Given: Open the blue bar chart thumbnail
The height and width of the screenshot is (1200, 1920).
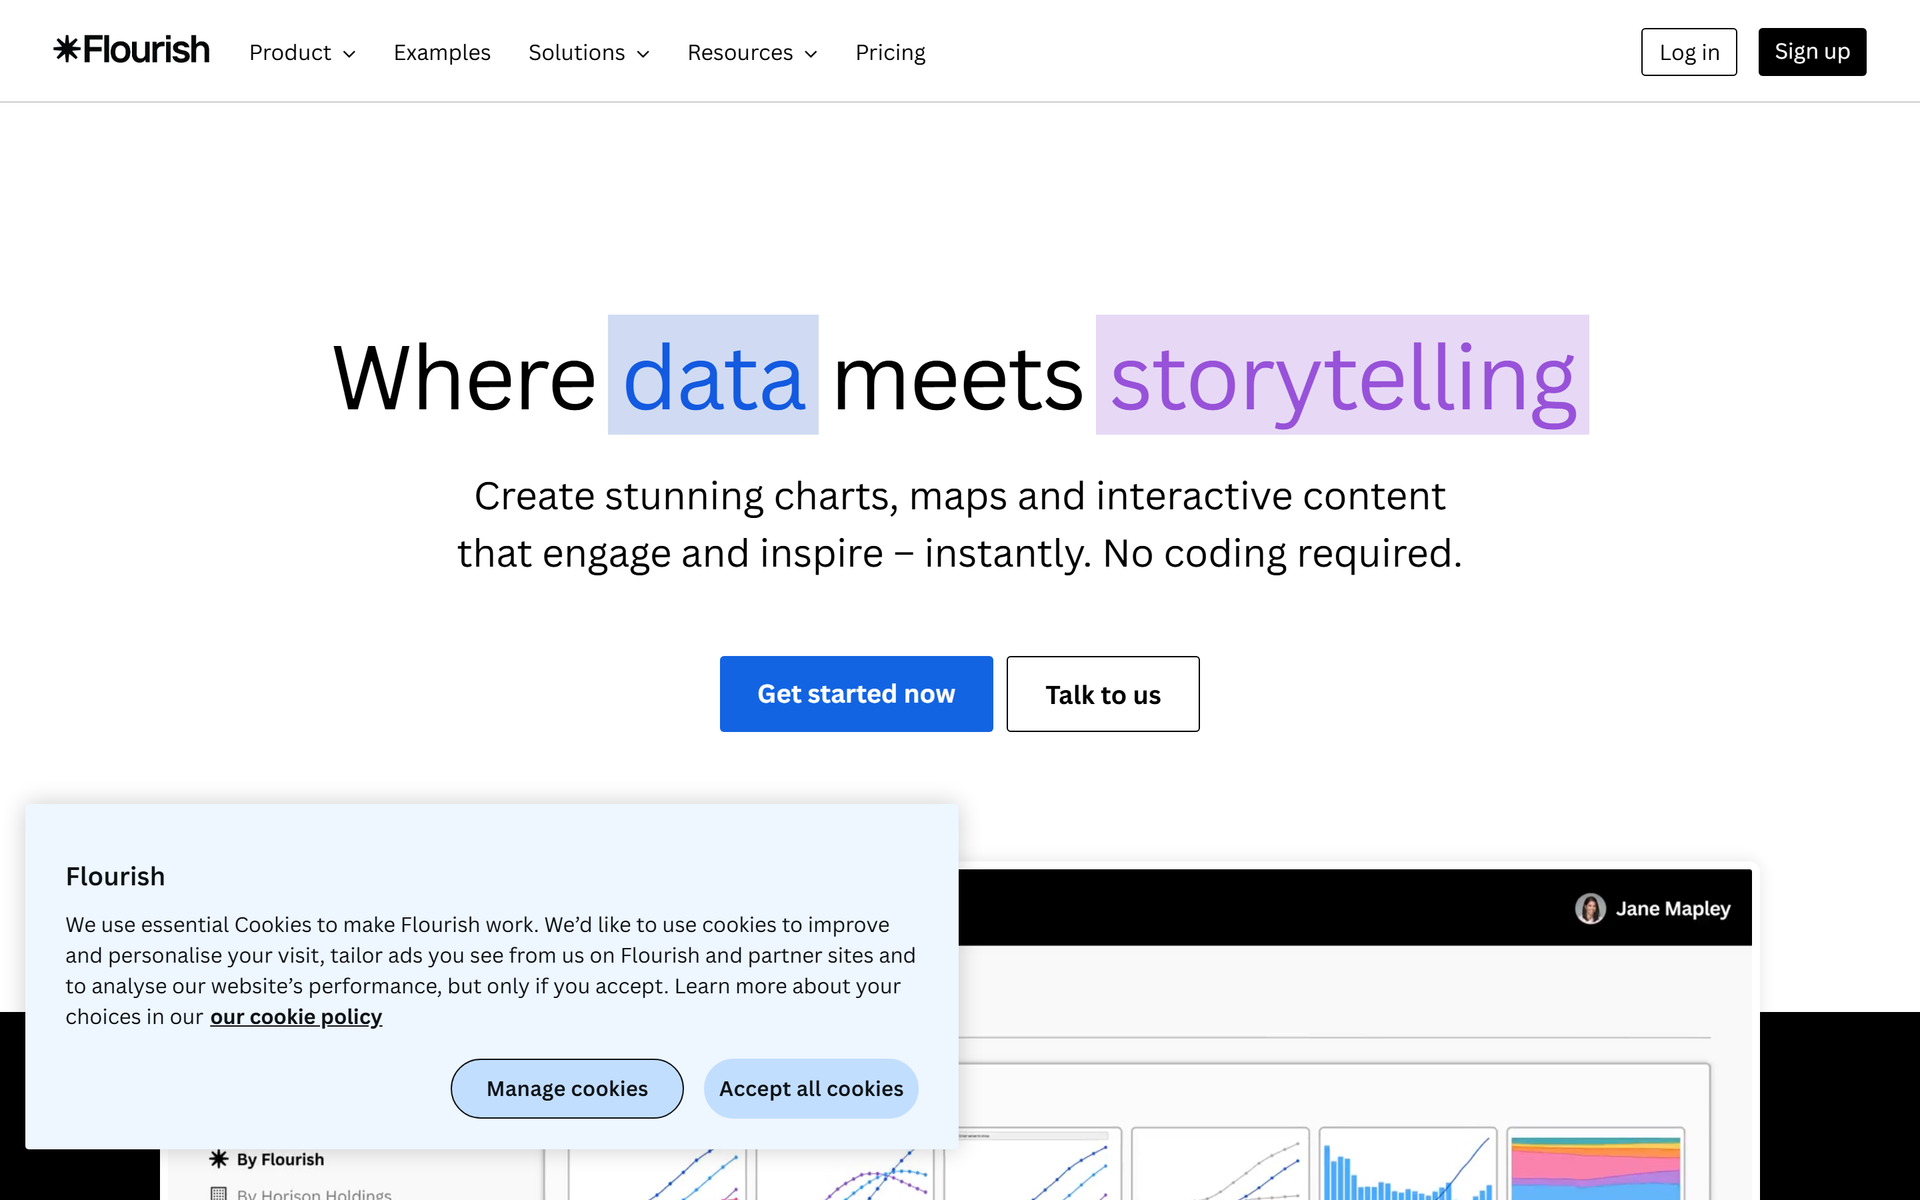Looking at the screenshot, I should pyautogui.click(x=1407, y=1165).
